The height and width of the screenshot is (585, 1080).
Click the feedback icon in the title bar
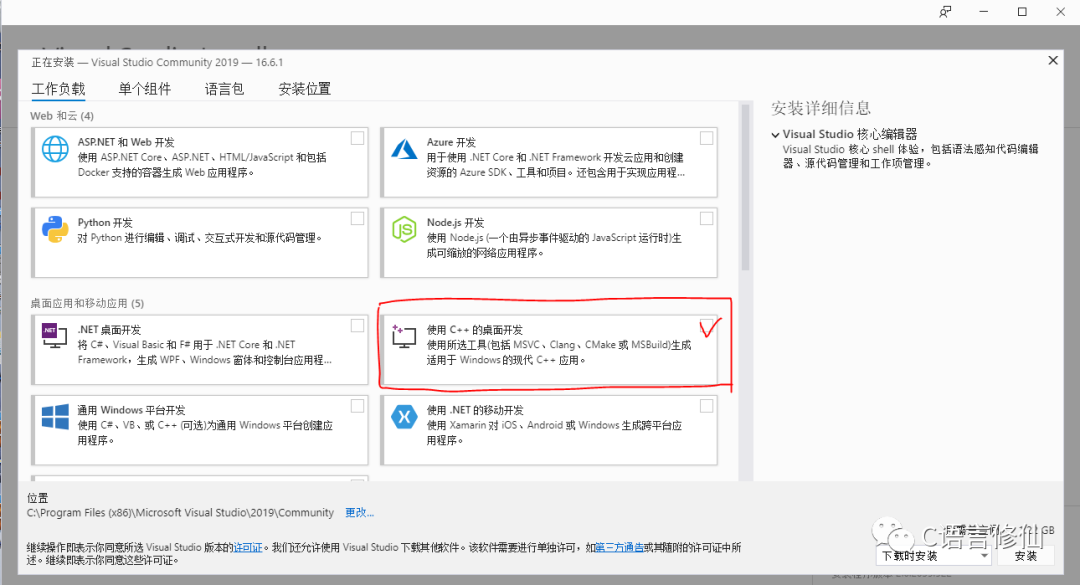point(945,12)
